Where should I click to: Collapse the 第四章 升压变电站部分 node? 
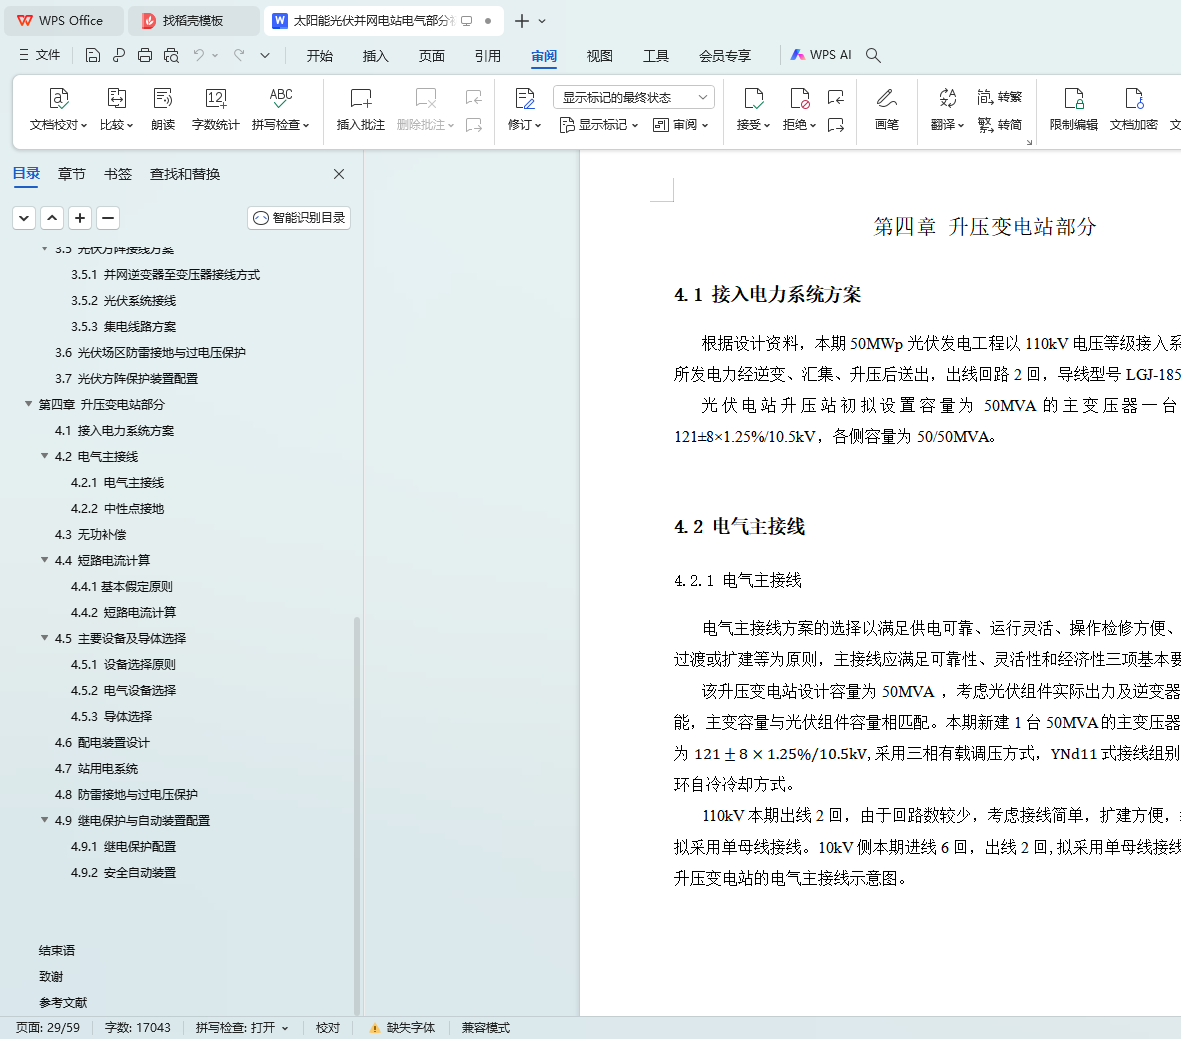click(x=29, y=405)
